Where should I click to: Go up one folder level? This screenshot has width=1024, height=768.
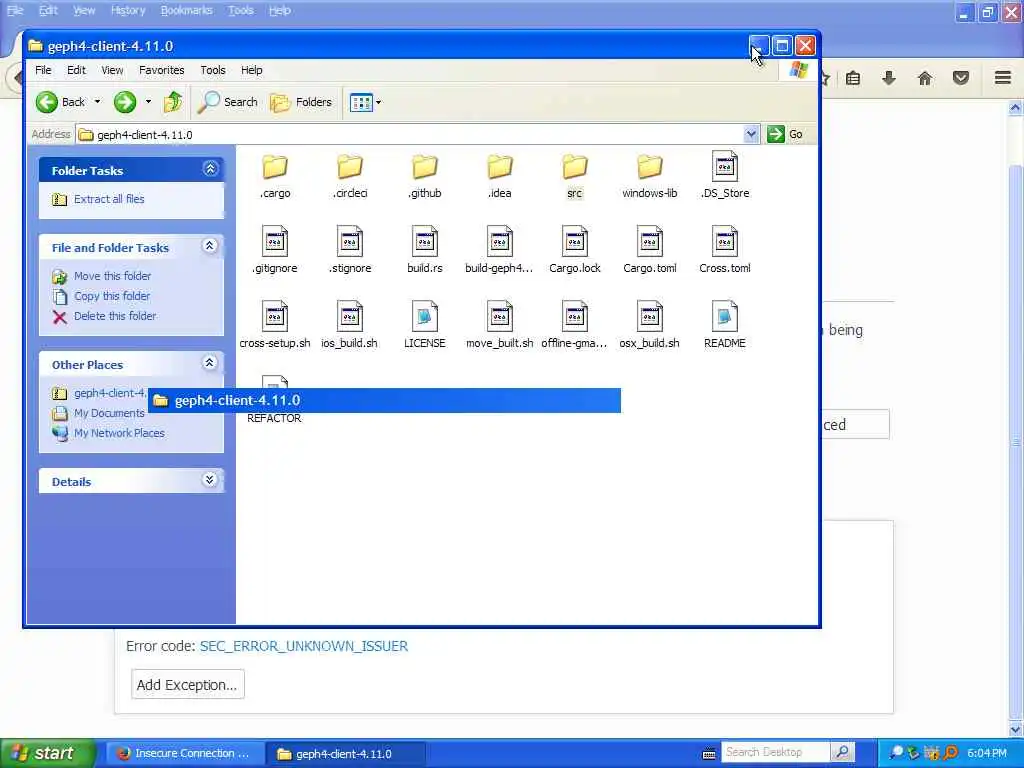pyautogui.click(x=173, y=102)
